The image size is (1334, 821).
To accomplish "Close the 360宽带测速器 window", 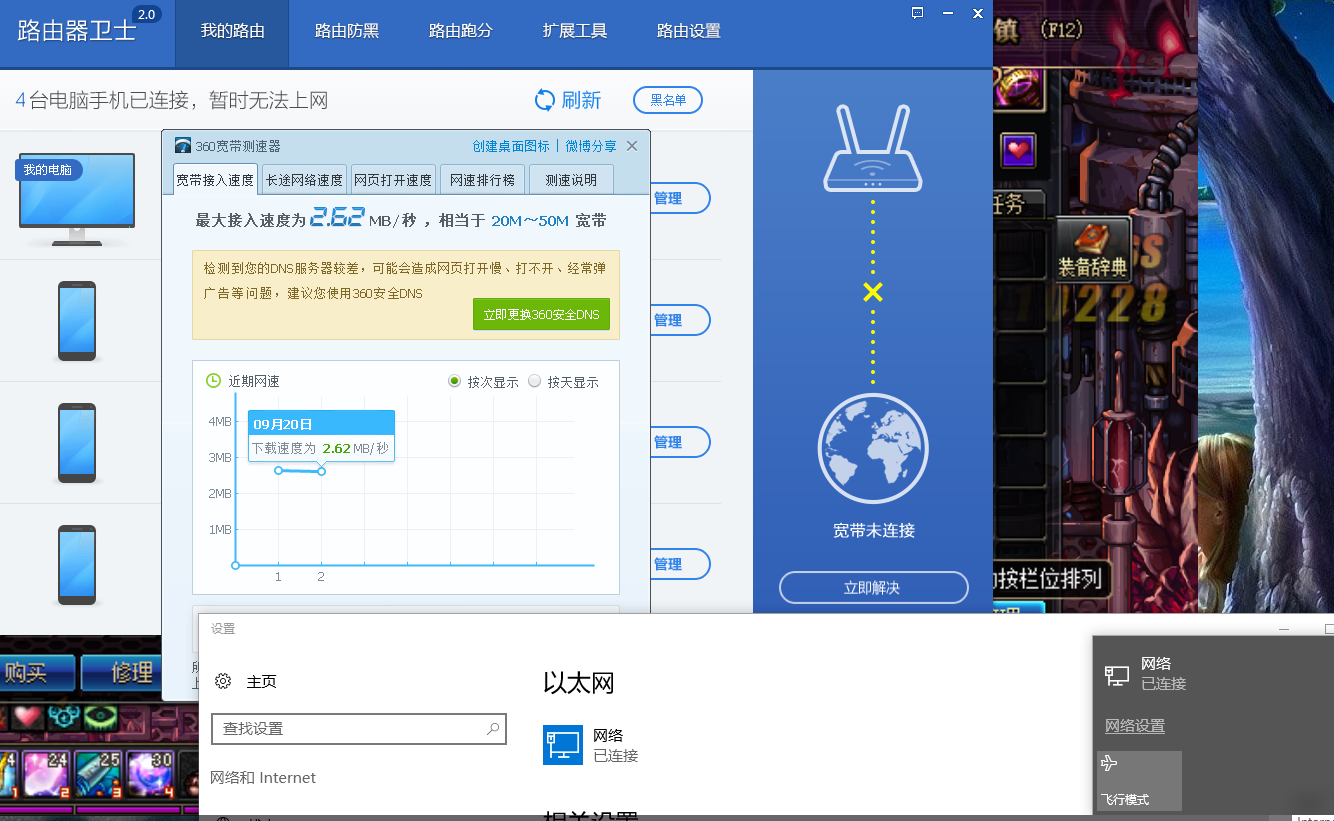I will point(632,146).
